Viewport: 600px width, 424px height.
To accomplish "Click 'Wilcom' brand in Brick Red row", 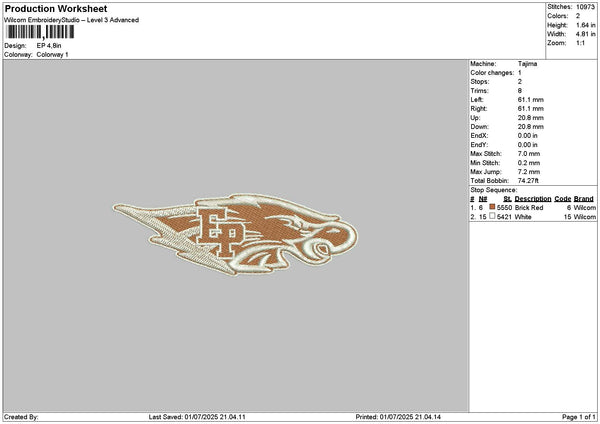I will 585,208.
